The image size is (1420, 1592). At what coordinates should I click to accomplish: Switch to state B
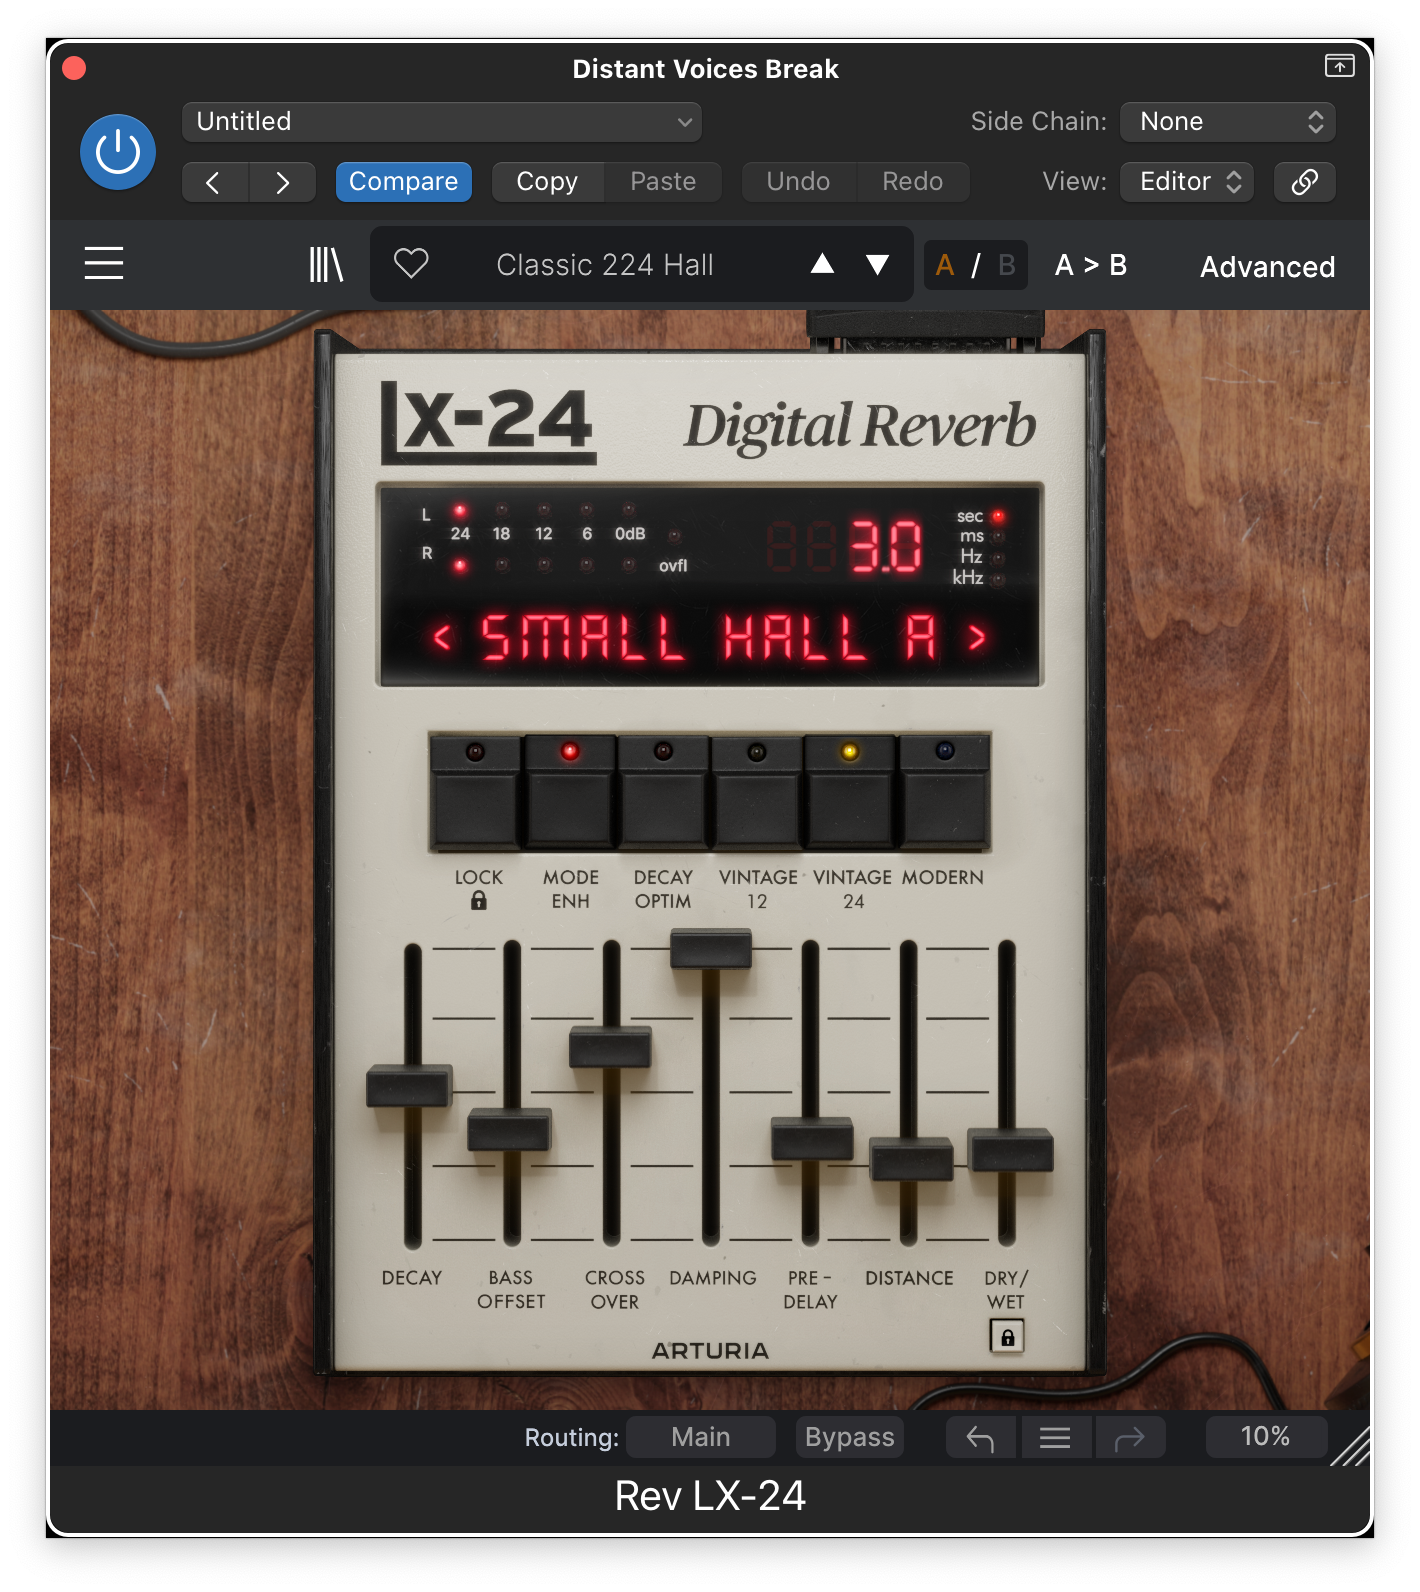1006,265
